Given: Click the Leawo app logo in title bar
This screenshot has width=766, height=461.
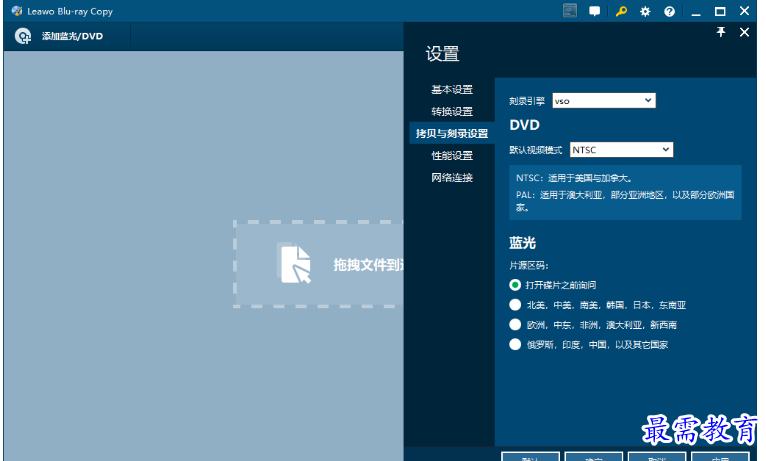Looking at the screenshot, I should (x=17, y=11).
